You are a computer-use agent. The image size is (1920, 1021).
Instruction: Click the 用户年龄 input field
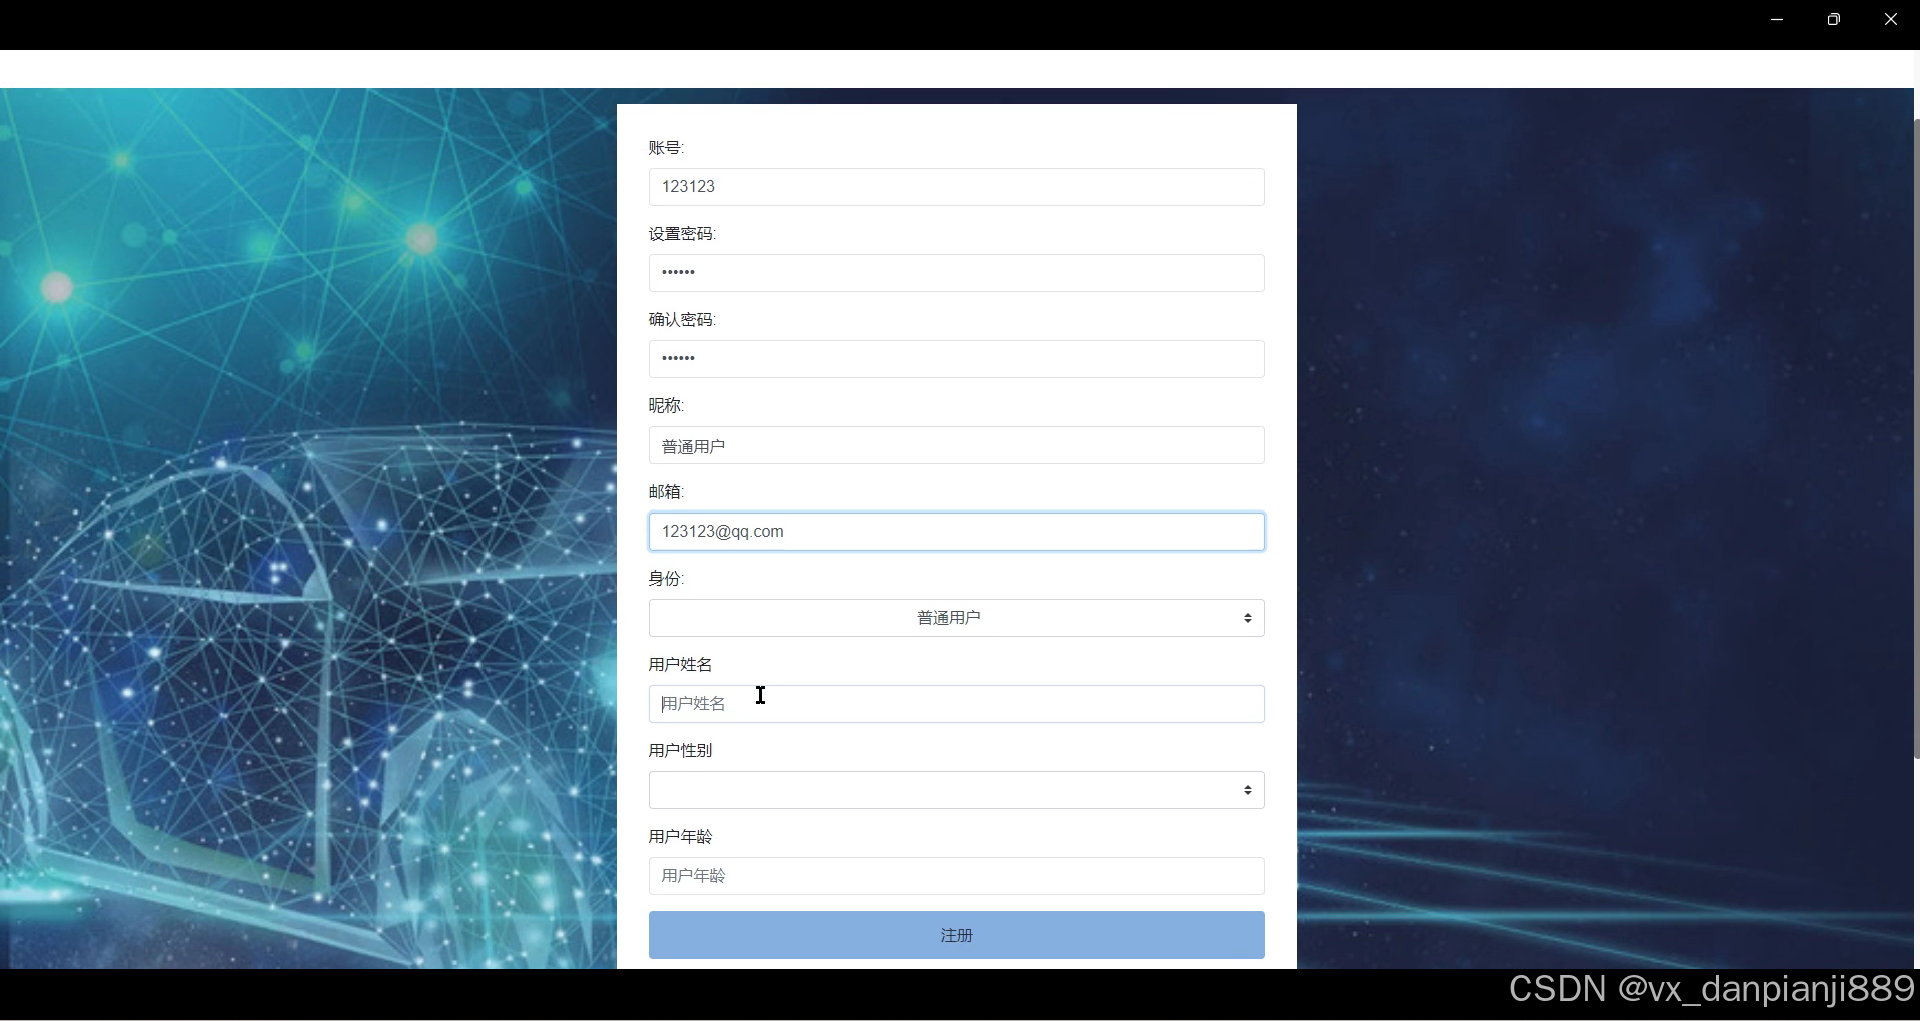956,876
